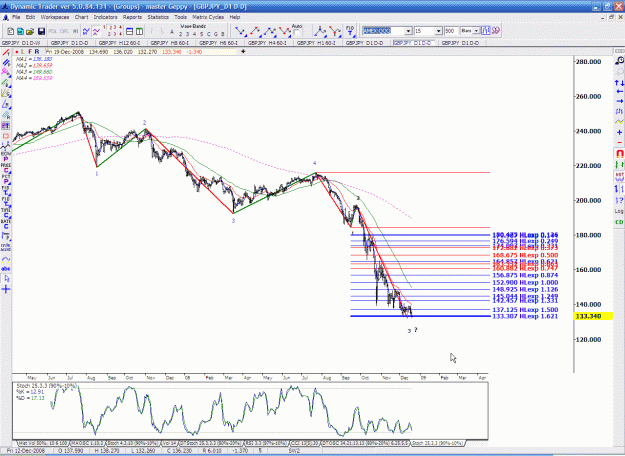Viewport: 625px width, 456px height.
Task: Toggle wave band C
Action: click(209, 34)
